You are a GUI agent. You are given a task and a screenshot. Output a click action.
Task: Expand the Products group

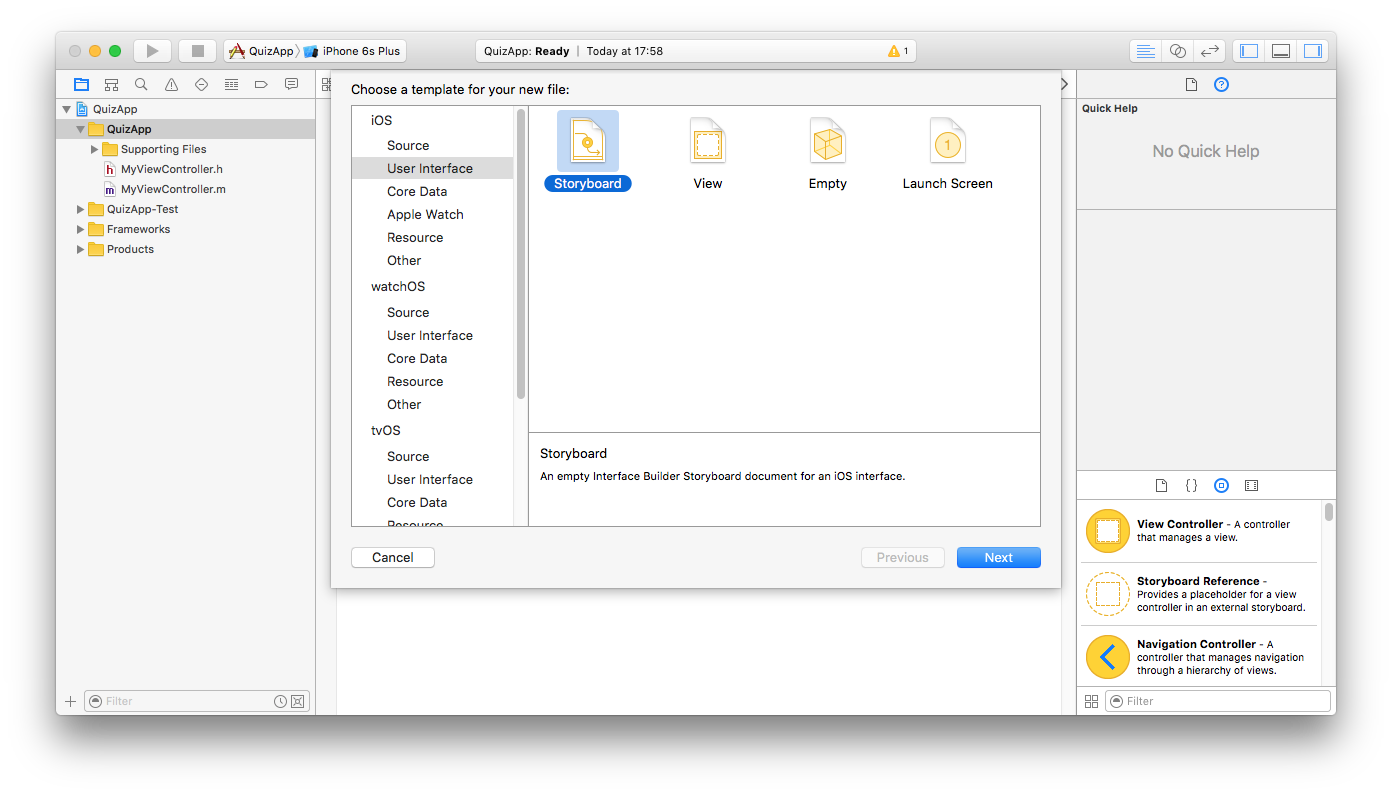[x=81, y=249]
